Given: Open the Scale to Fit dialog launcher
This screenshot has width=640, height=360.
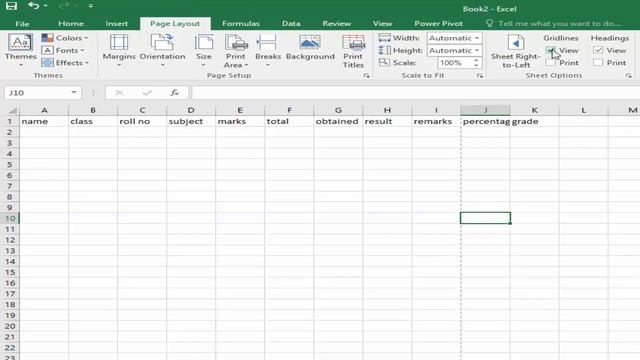Looking at the screenshot, I should [x=480, y=76].
